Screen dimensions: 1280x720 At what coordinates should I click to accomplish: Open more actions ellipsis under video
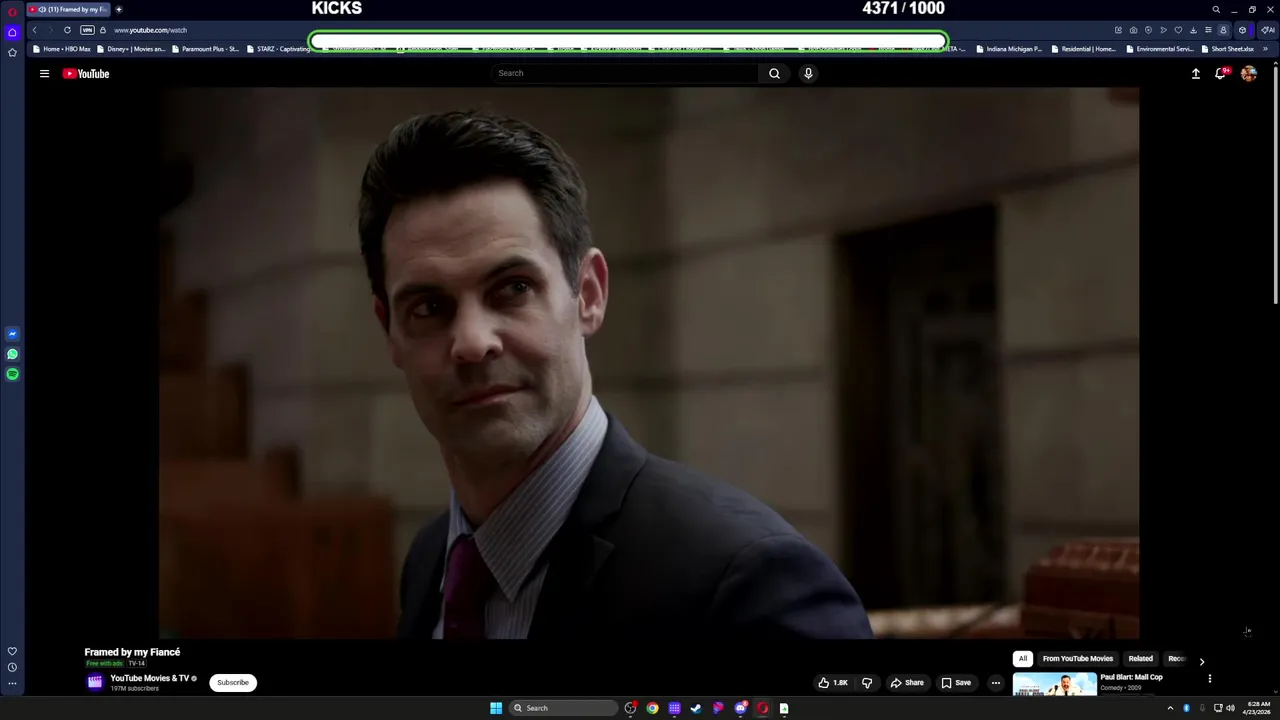(995, 683)
